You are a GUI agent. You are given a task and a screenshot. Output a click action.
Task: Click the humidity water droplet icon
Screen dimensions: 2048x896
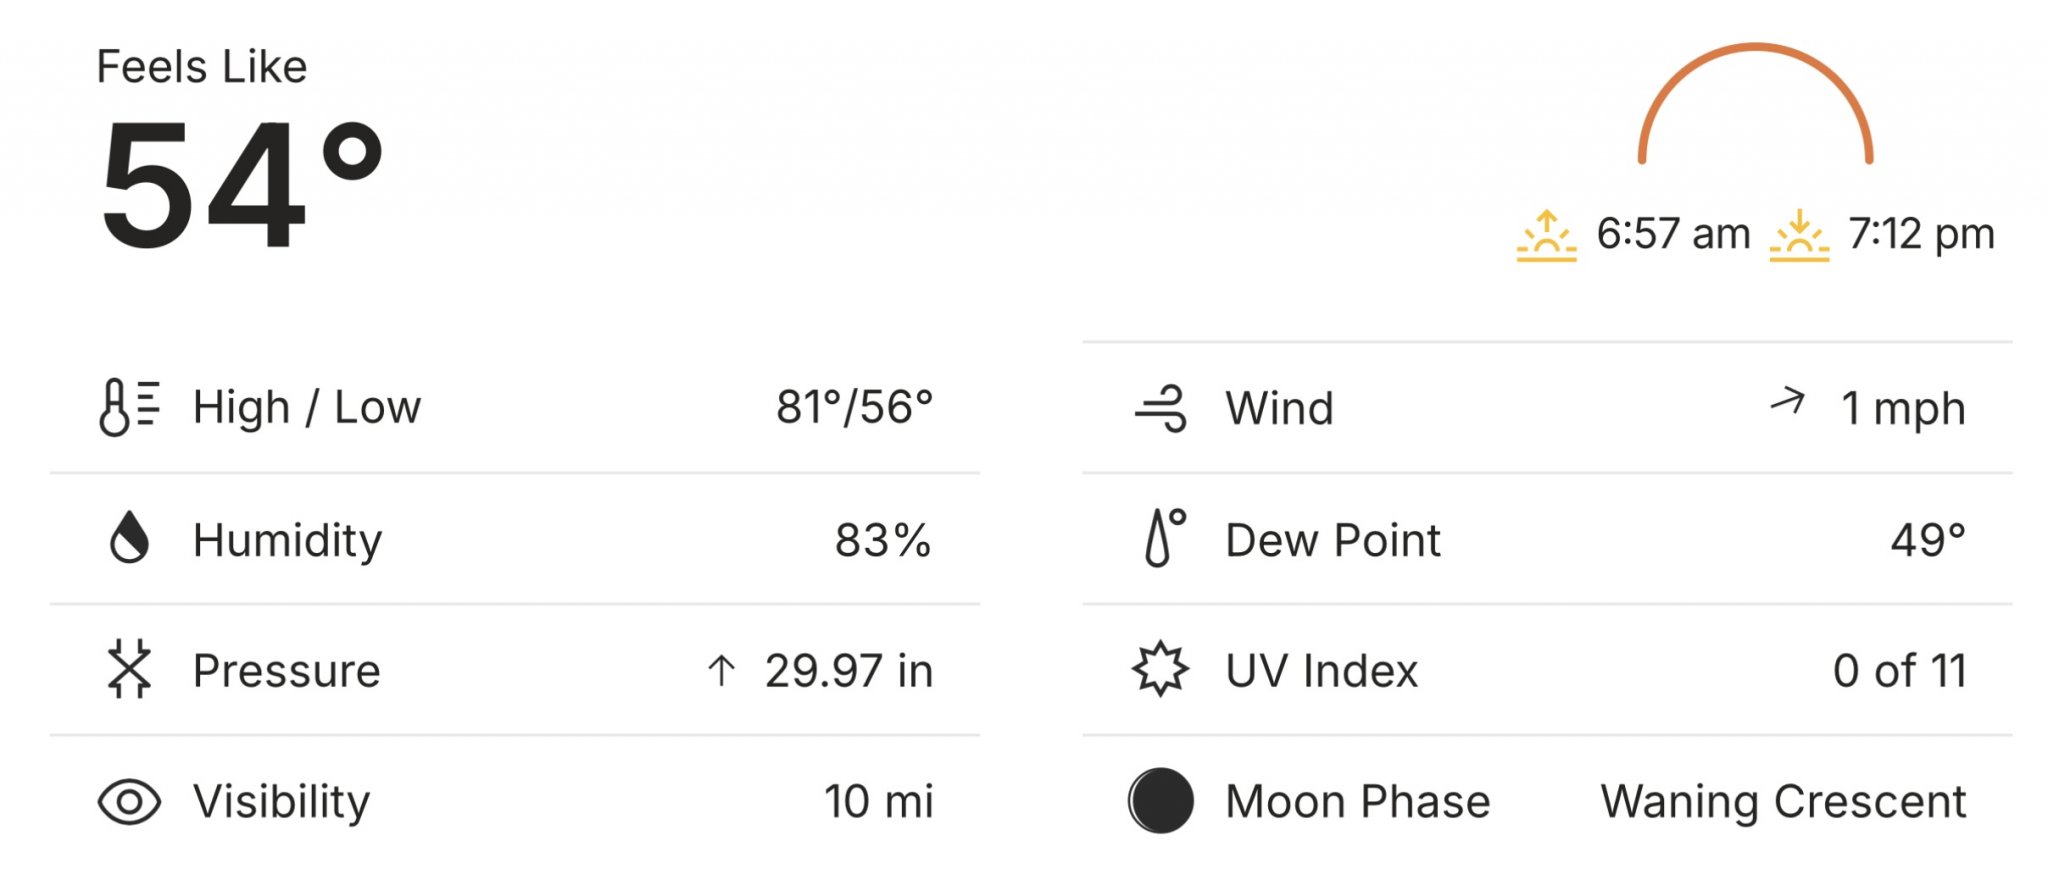click(129, 538)
